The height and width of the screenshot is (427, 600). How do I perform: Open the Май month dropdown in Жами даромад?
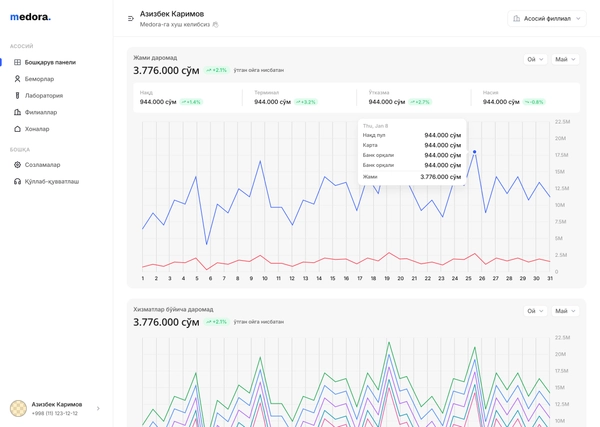[565, 59]
